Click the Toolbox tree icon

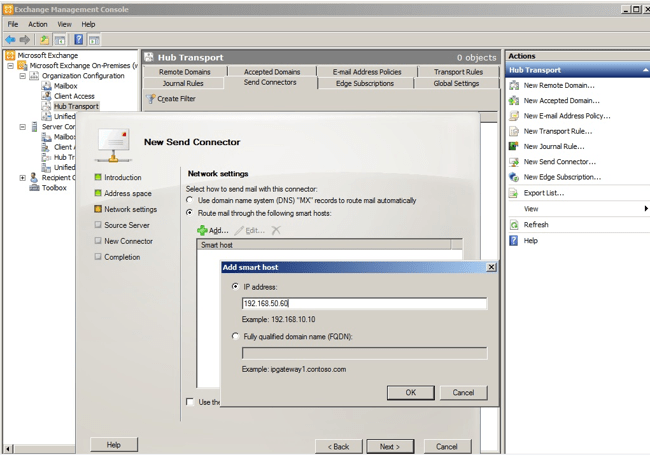point(34,187)
